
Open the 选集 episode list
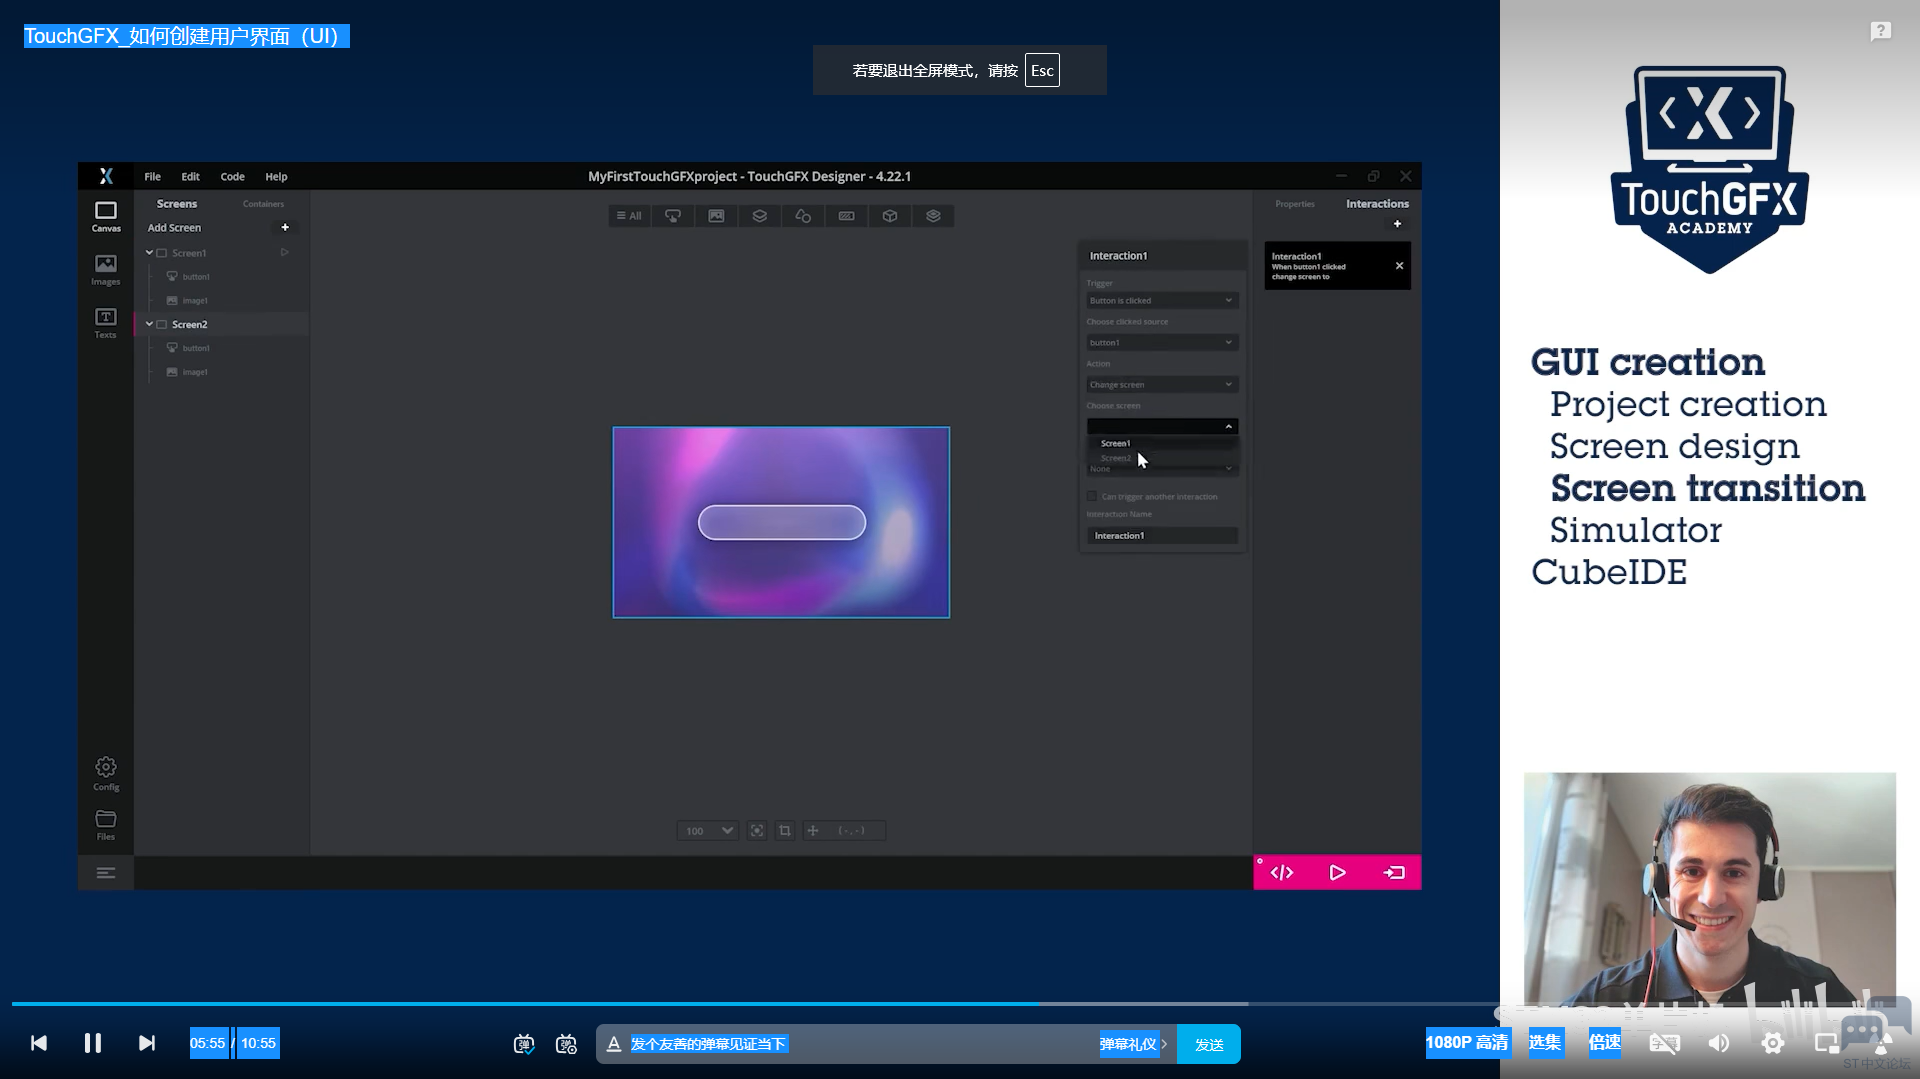click(1545, 1042)
